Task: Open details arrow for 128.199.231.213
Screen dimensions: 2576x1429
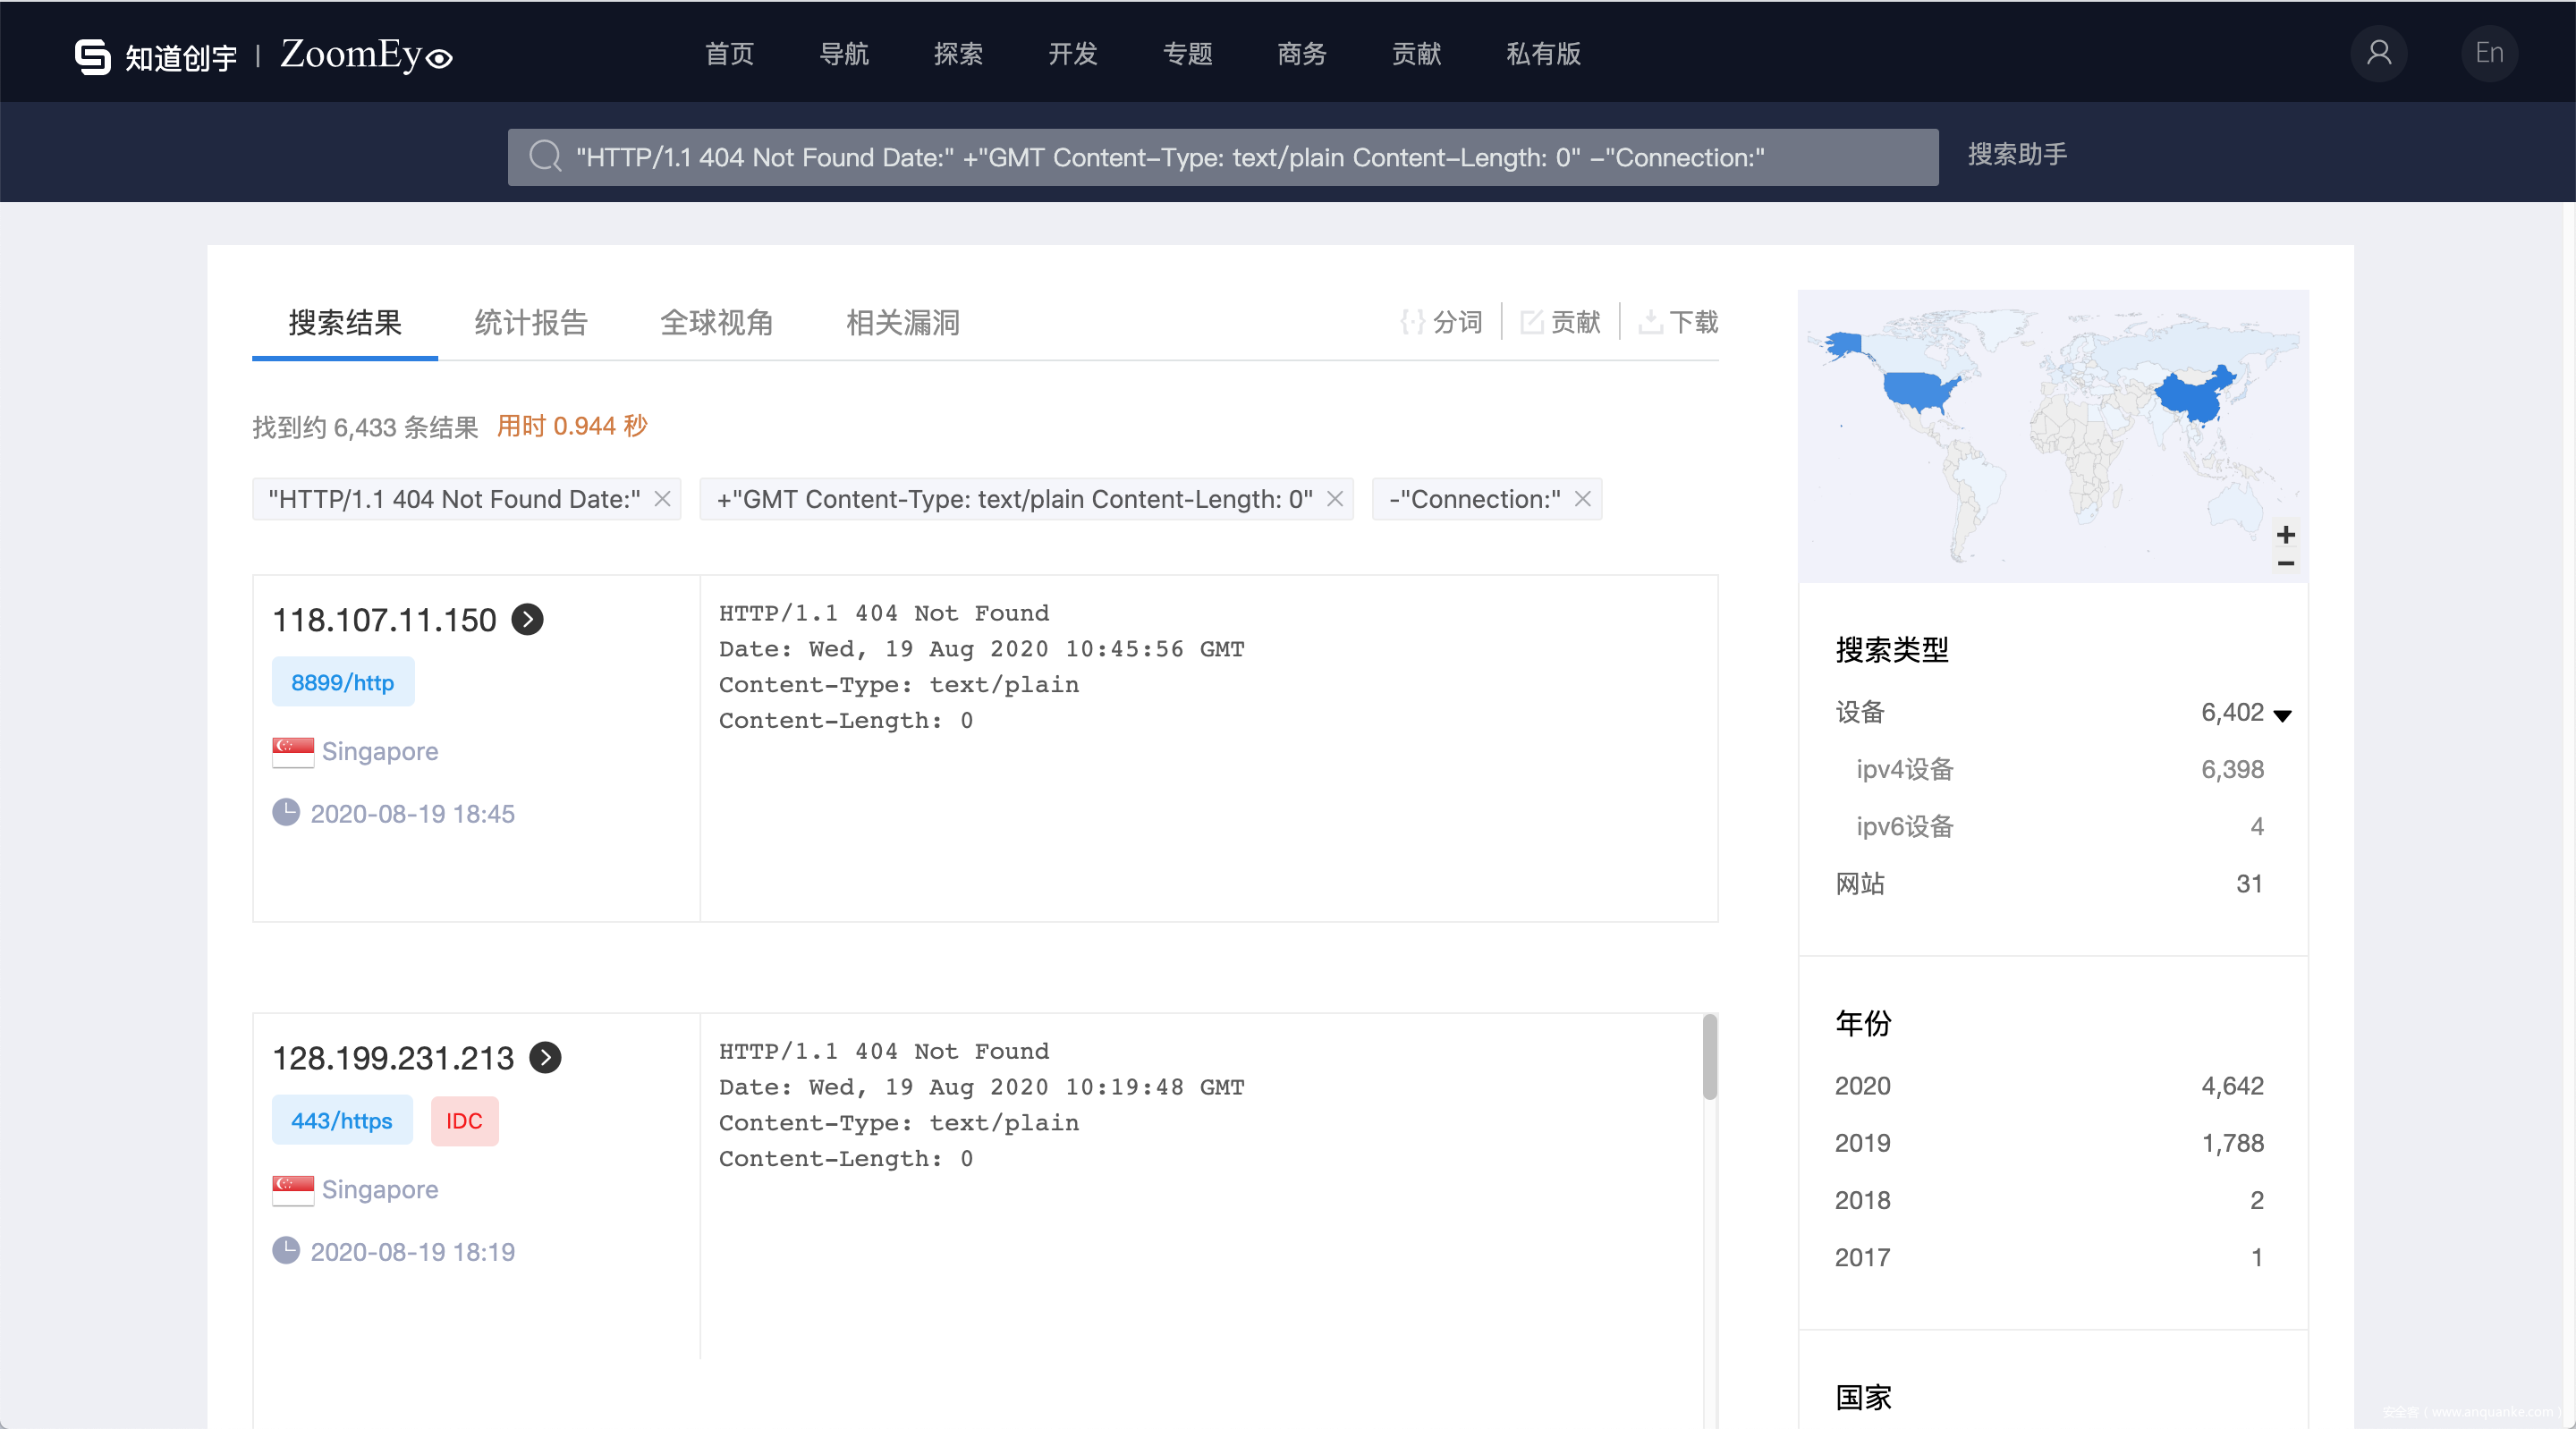Action: [x=545, y=1058]
